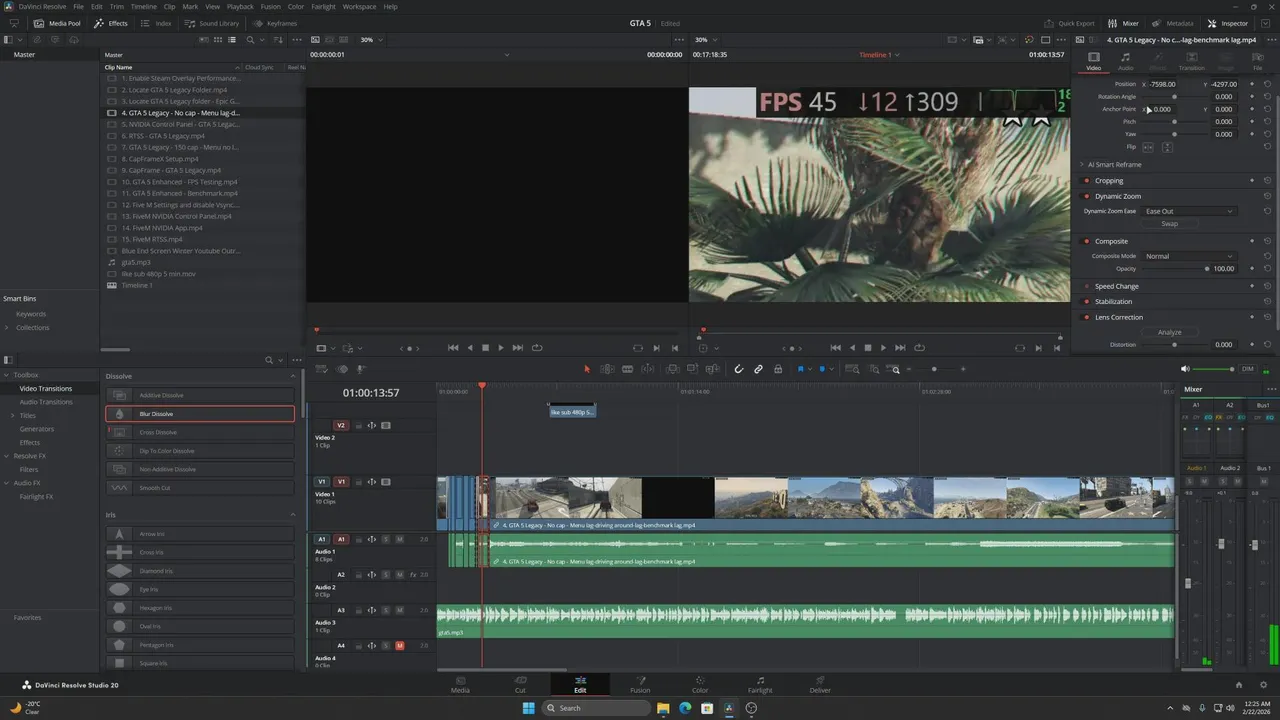
Task: Mute the Audio 1 track
Action: click(400, 539)
